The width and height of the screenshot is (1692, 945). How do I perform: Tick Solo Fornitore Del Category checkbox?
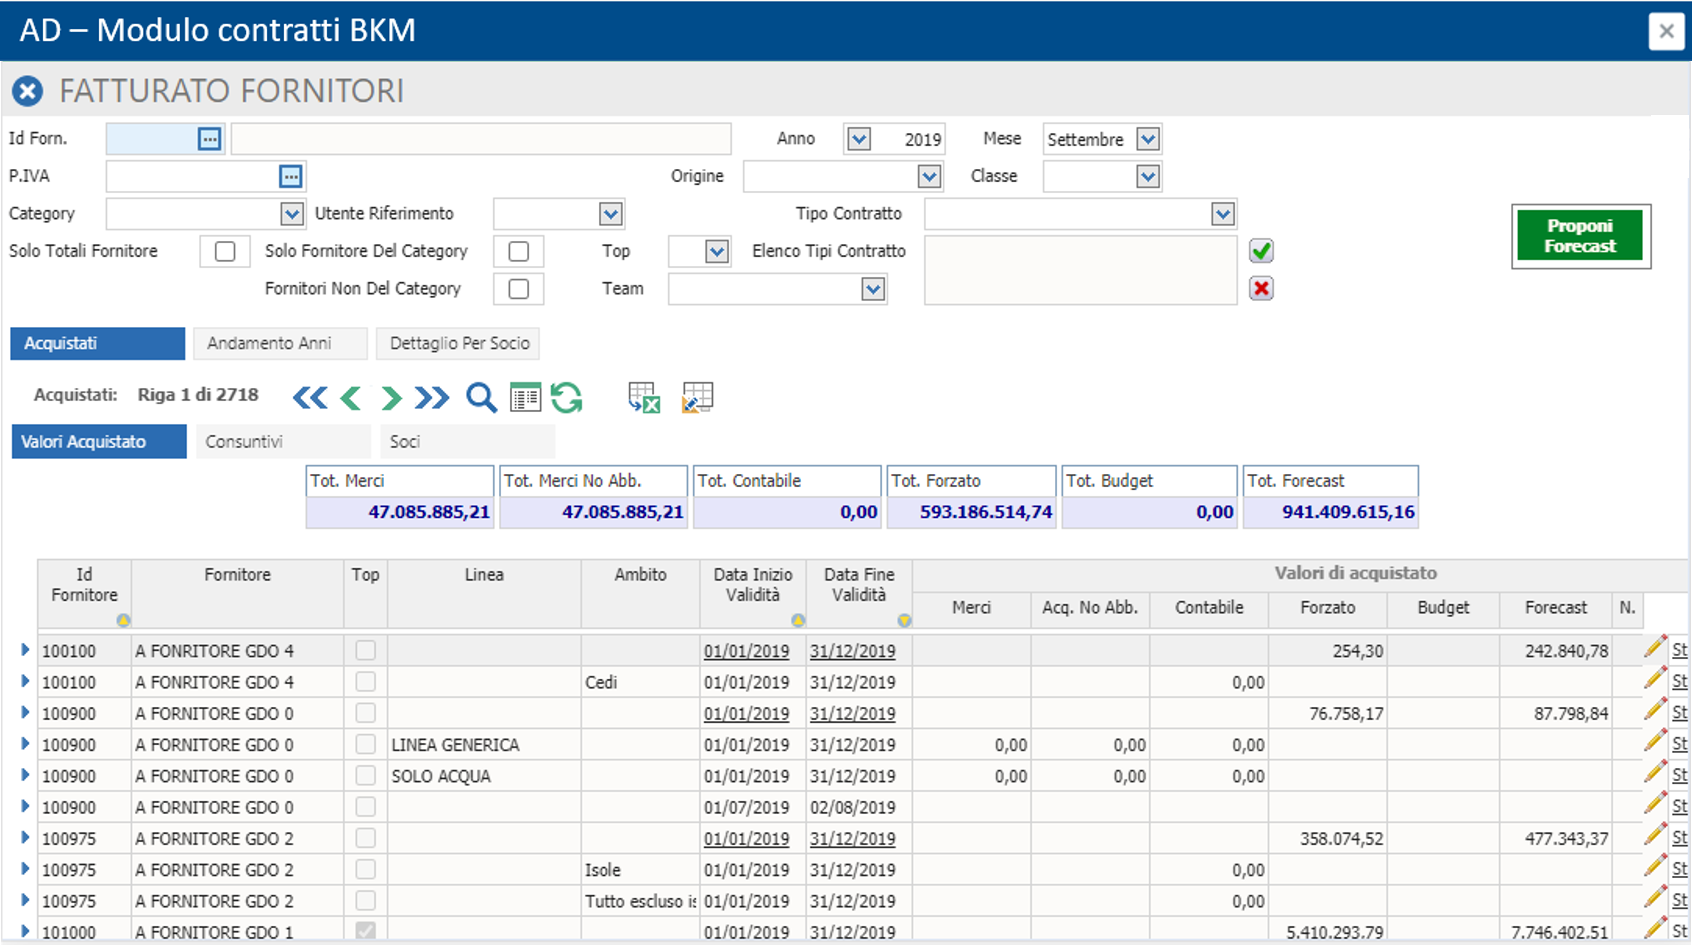[518, 251]
